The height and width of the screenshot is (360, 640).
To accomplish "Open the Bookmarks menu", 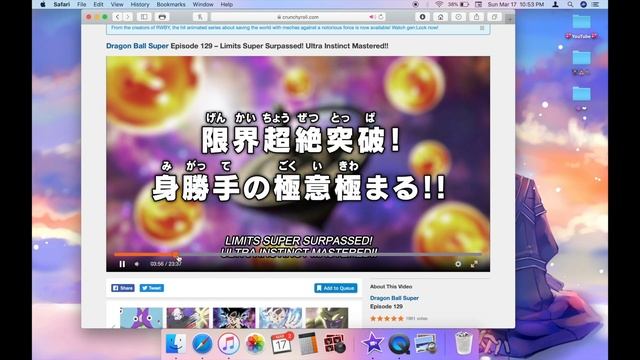I will (x=171, y=4).
